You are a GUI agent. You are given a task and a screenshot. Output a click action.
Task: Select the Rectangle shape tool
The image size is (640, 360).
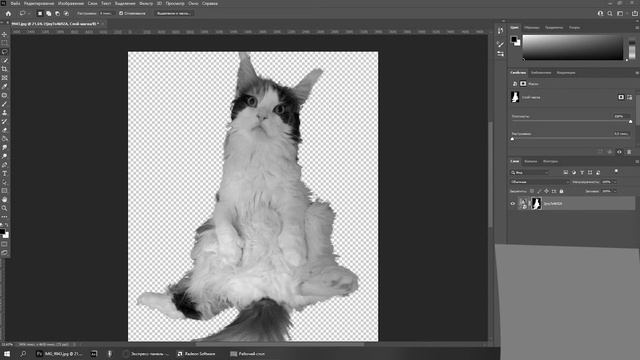pyautogui.click(x=4, y=191)
